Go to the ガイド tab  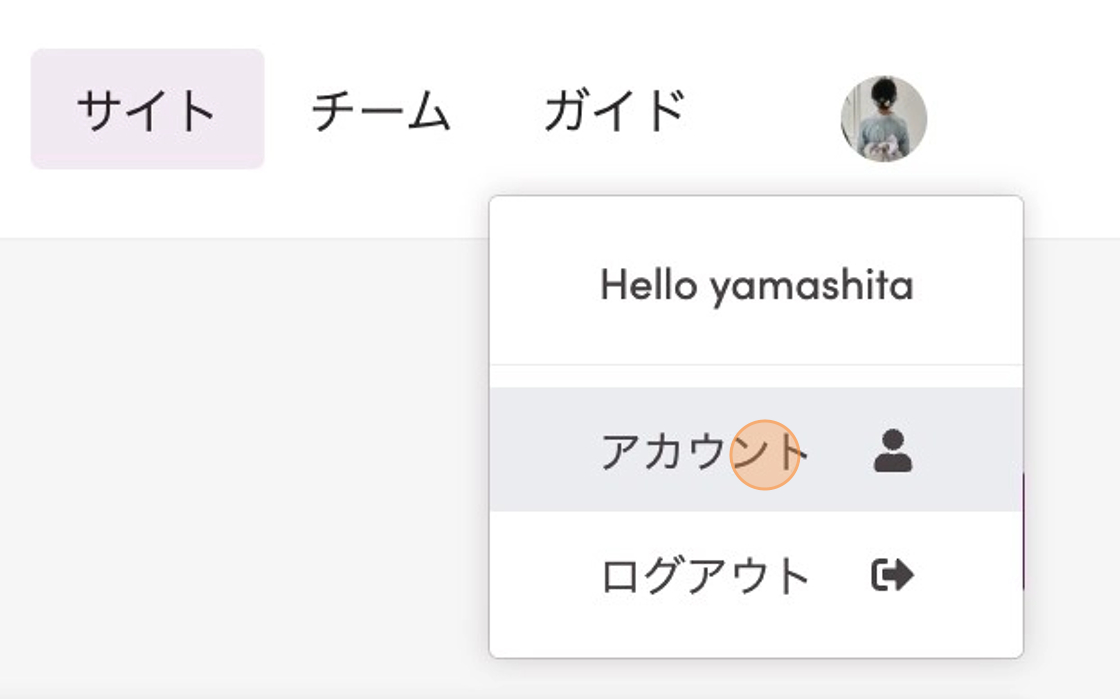(615, 110)
